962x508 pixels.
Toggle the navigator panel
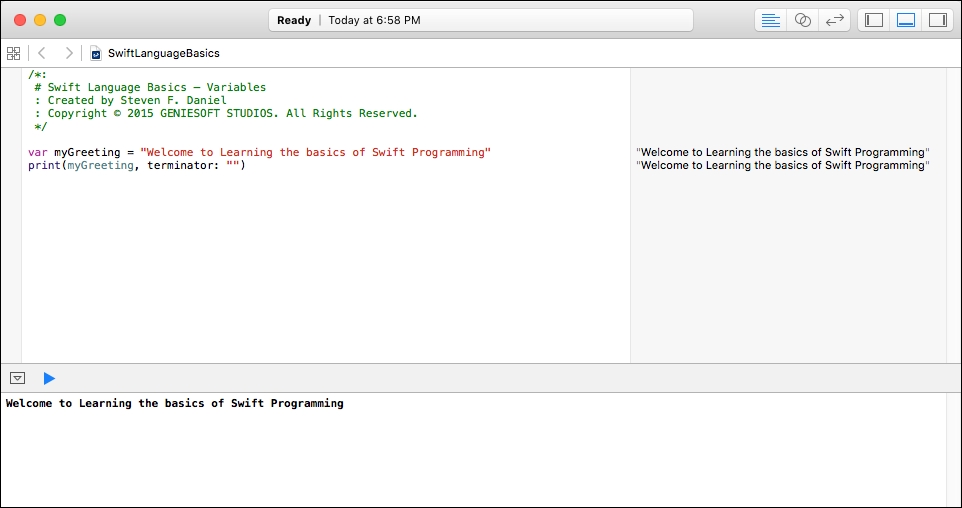pyautogui.click(x=874, y=20)
